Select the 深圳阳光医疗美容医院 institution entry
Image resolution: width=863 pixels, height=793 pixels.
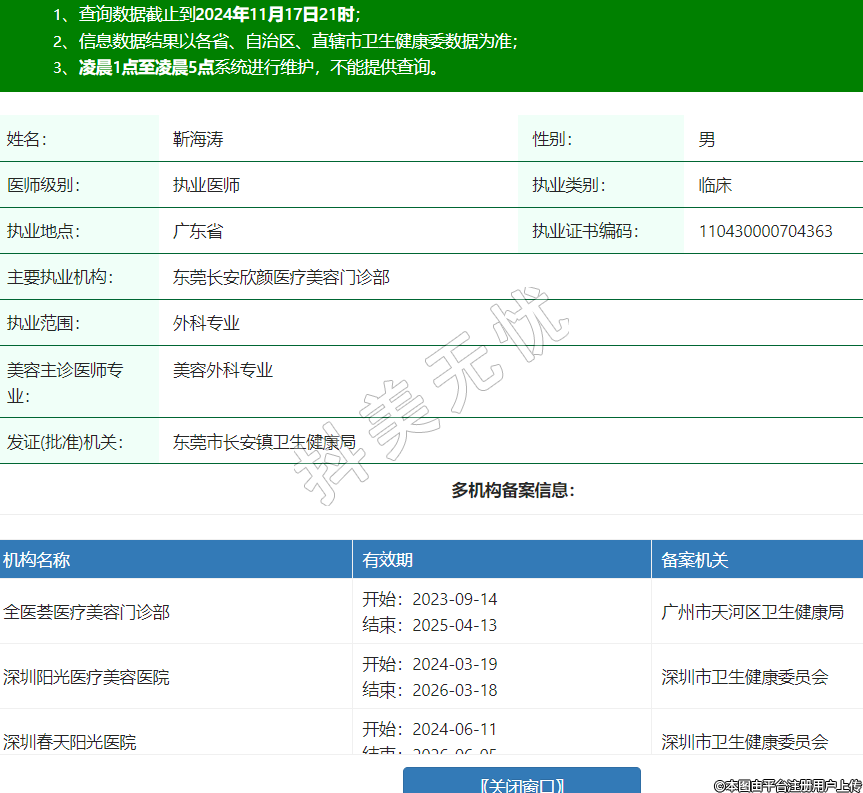pos(87,677)
